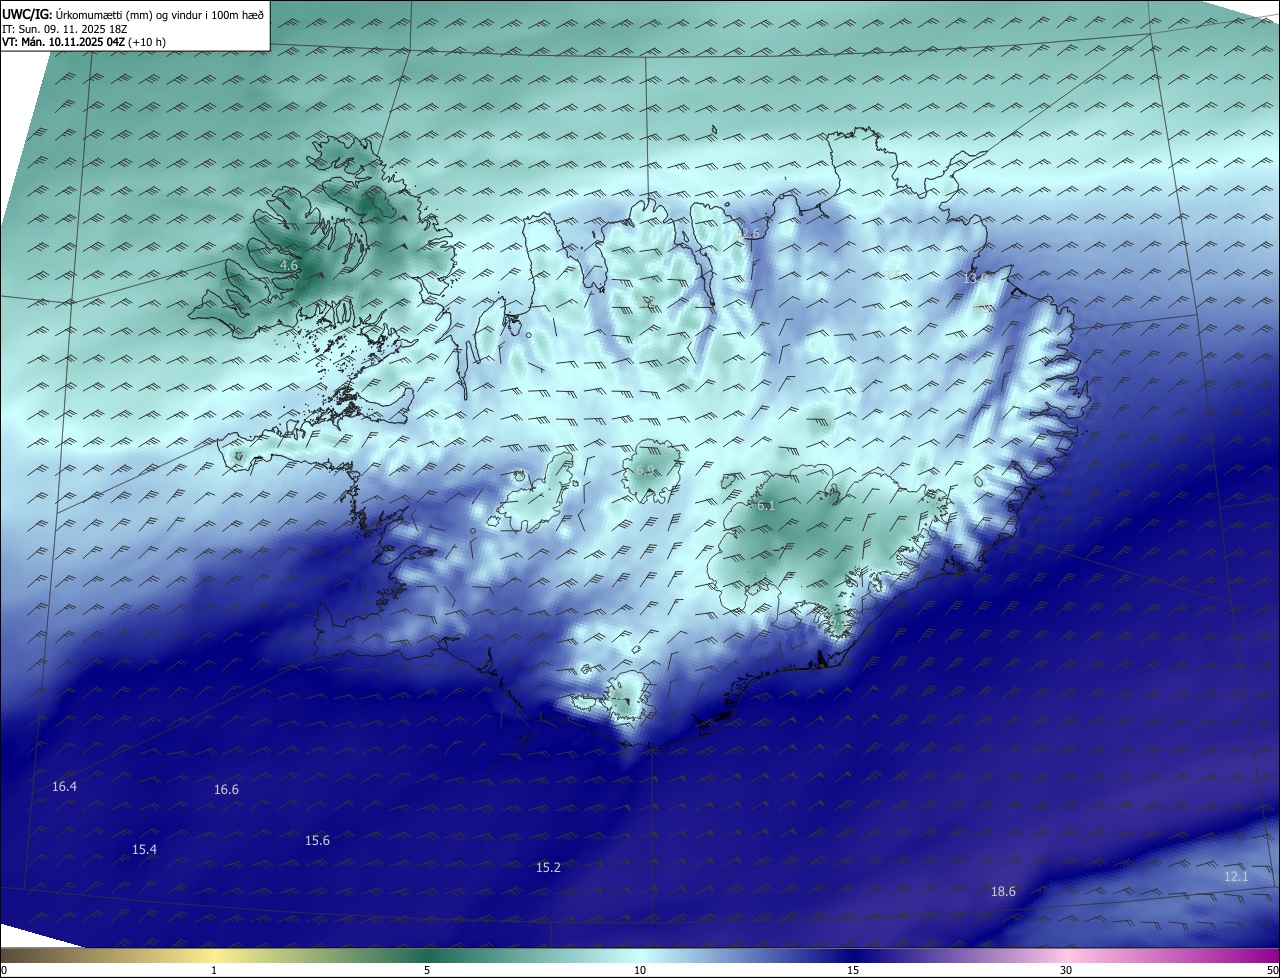
Task: Click the 12.6 value label on the north coast
Action: tap(747, 233)
